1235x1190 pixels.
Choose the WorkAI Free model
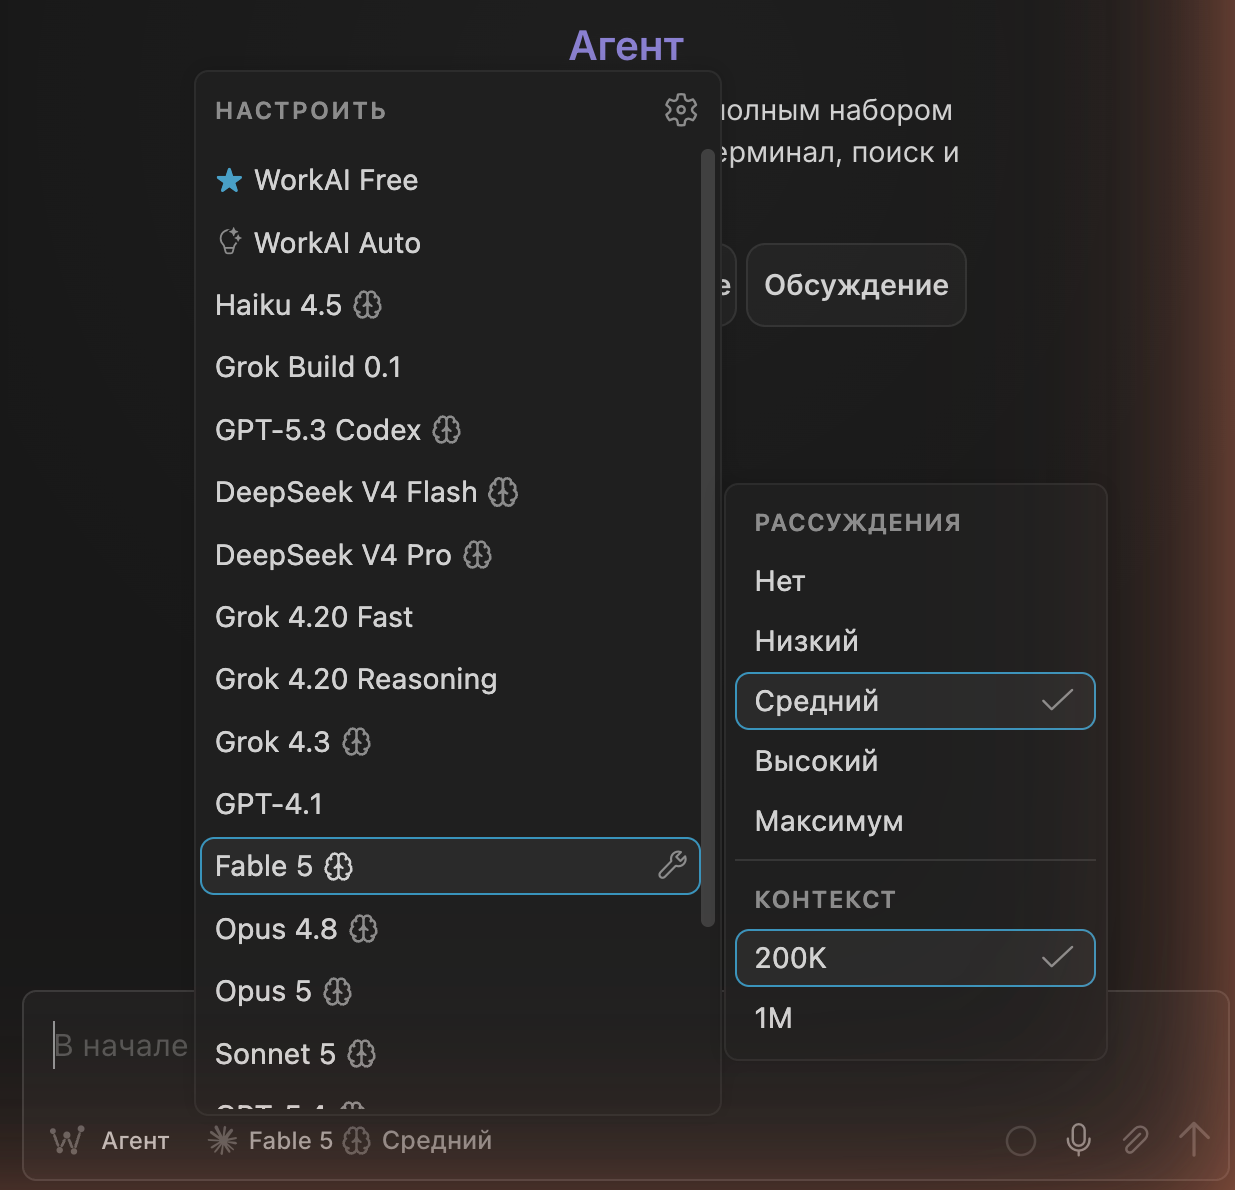click(x=450, y=180)
